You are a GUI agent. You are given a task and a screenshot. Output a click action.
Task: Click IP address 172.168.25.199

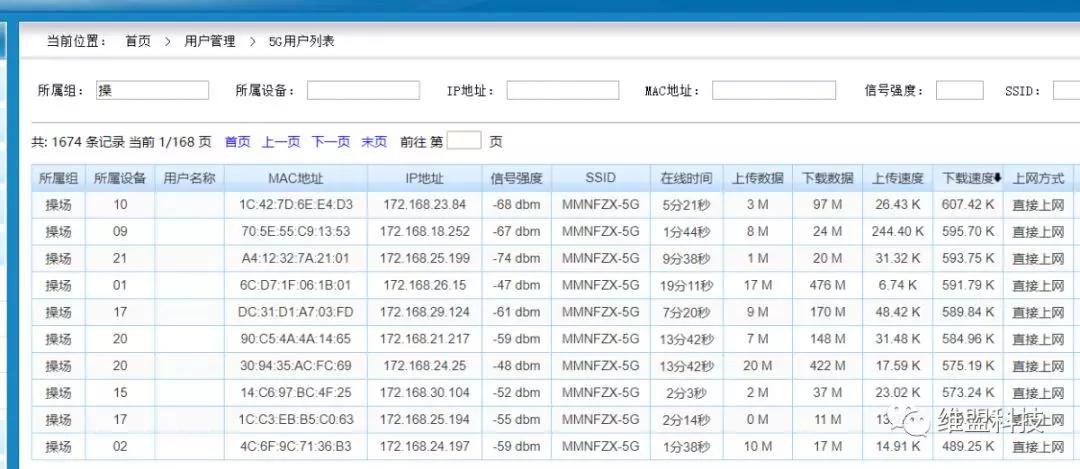424,258
